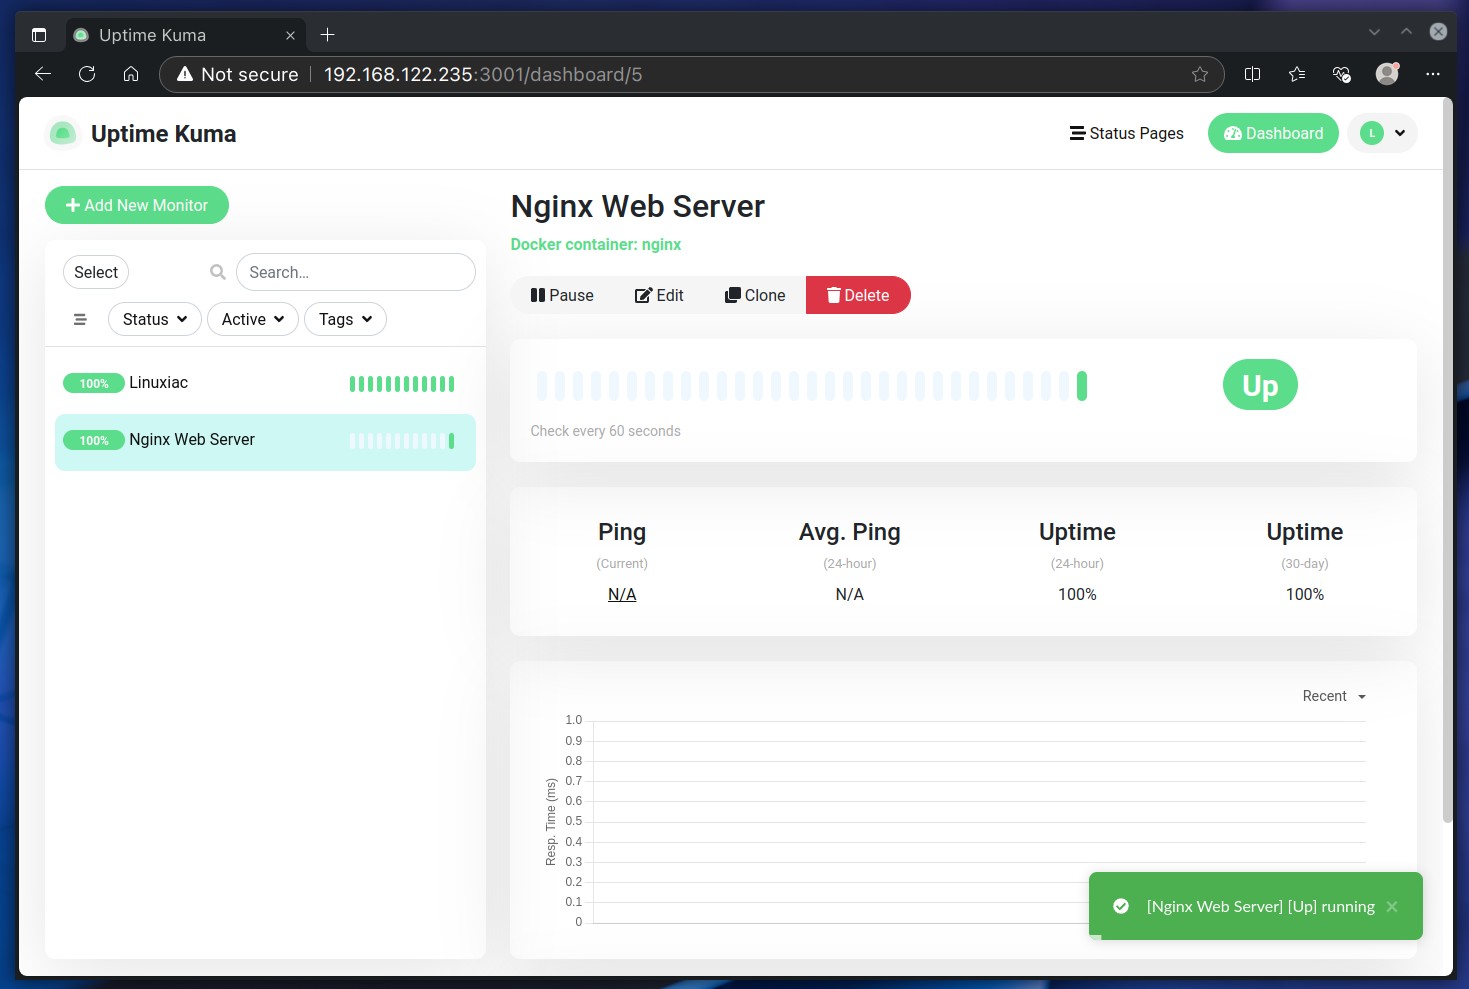
Task: Click the Uptime Kuma logo icon
Action: point(63,133)
